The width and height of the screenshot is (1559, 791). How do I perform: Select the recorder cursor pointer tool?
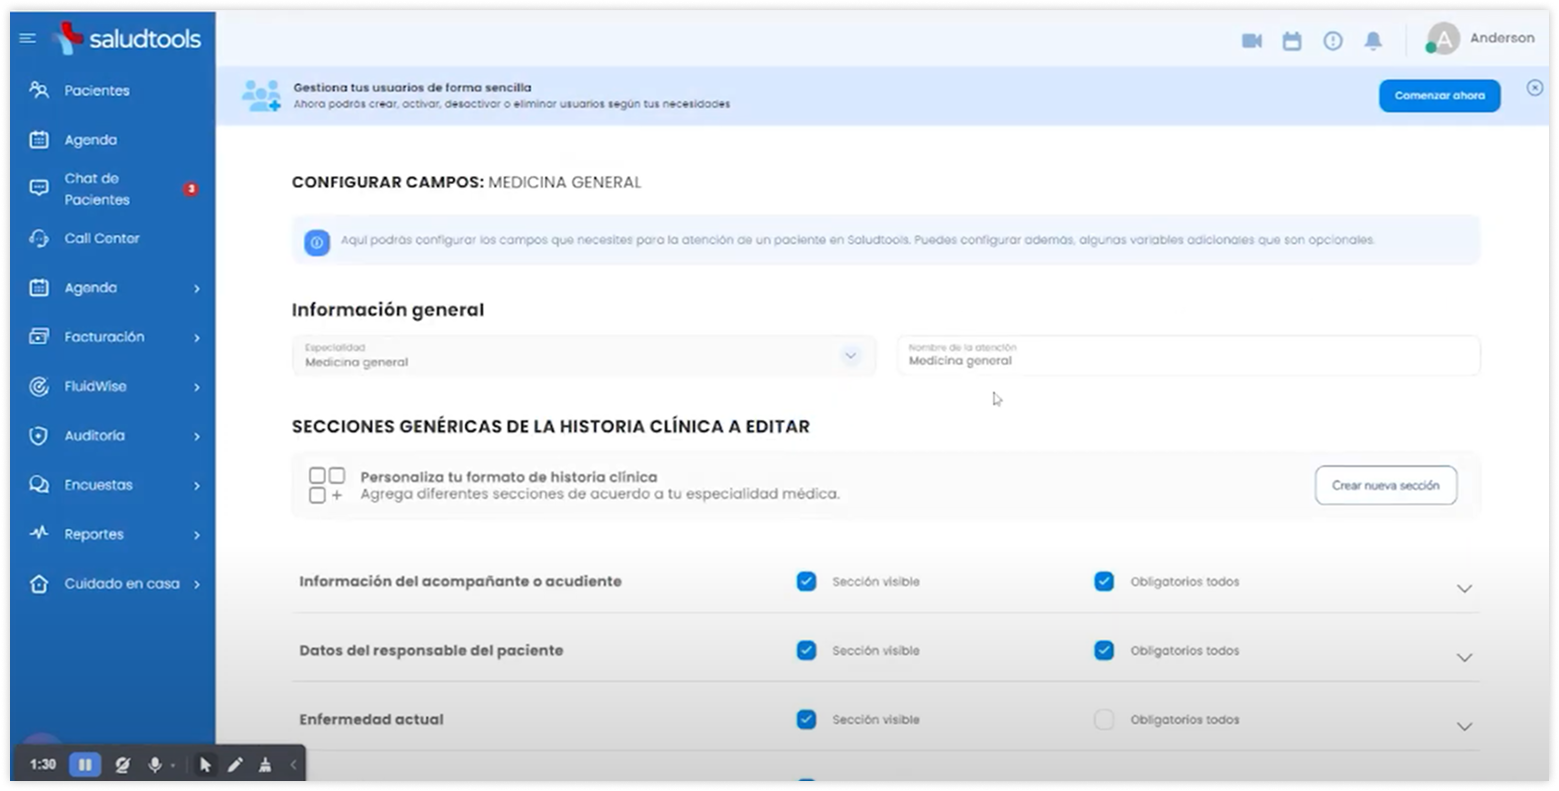click(x=205, y=765)
